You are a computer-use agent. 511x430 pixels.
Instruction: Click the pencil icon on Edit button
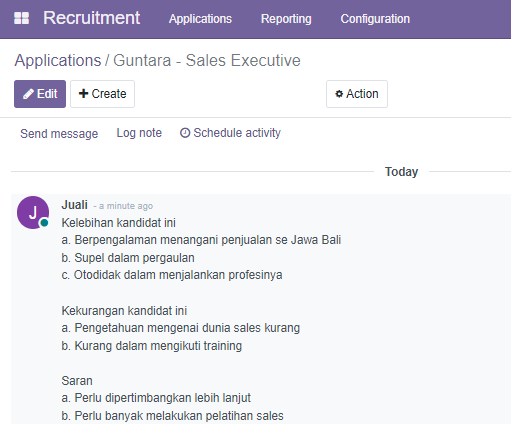click(x=28, y=94)
